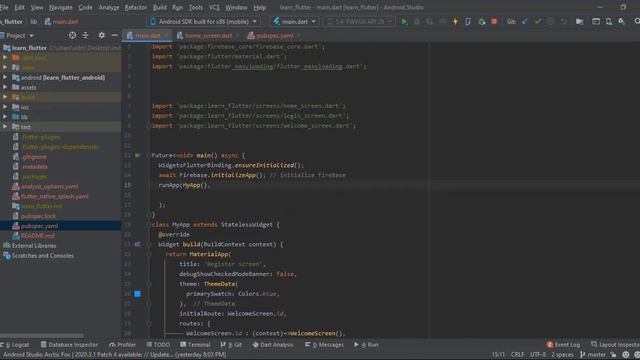This screenshot has width=640, height=360.
Task: Click the UTF-8 encoding in status bar
Action: (538, 354)
